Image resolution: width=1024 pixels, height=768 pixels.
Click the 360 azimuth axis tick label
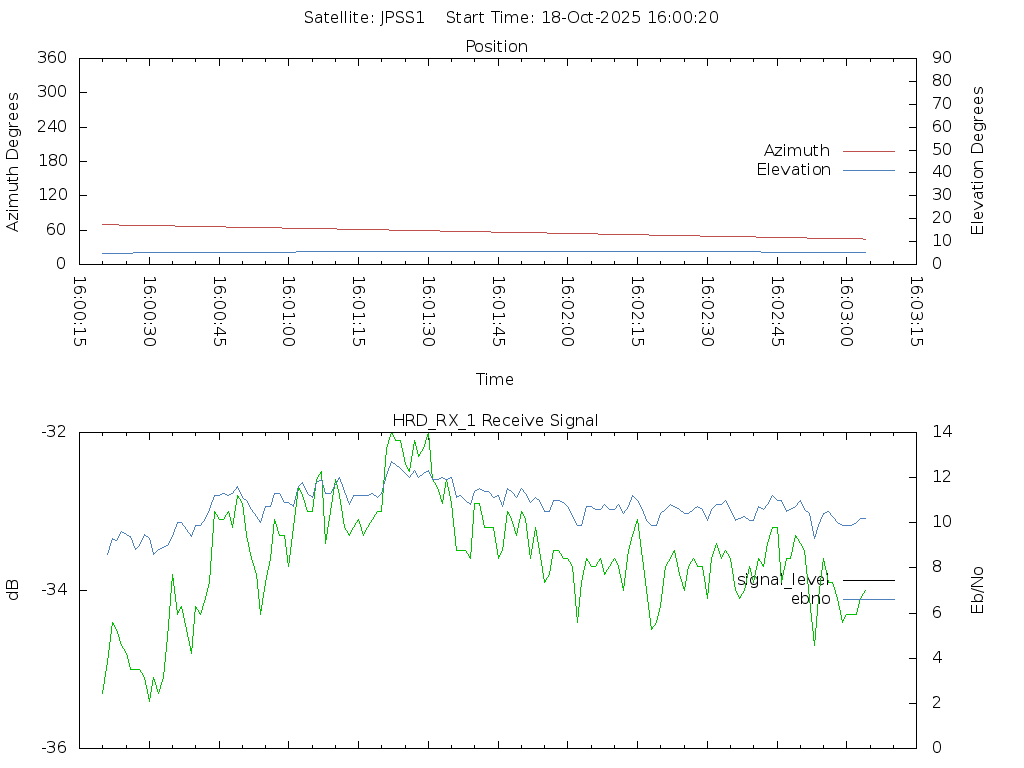(51, 58)
